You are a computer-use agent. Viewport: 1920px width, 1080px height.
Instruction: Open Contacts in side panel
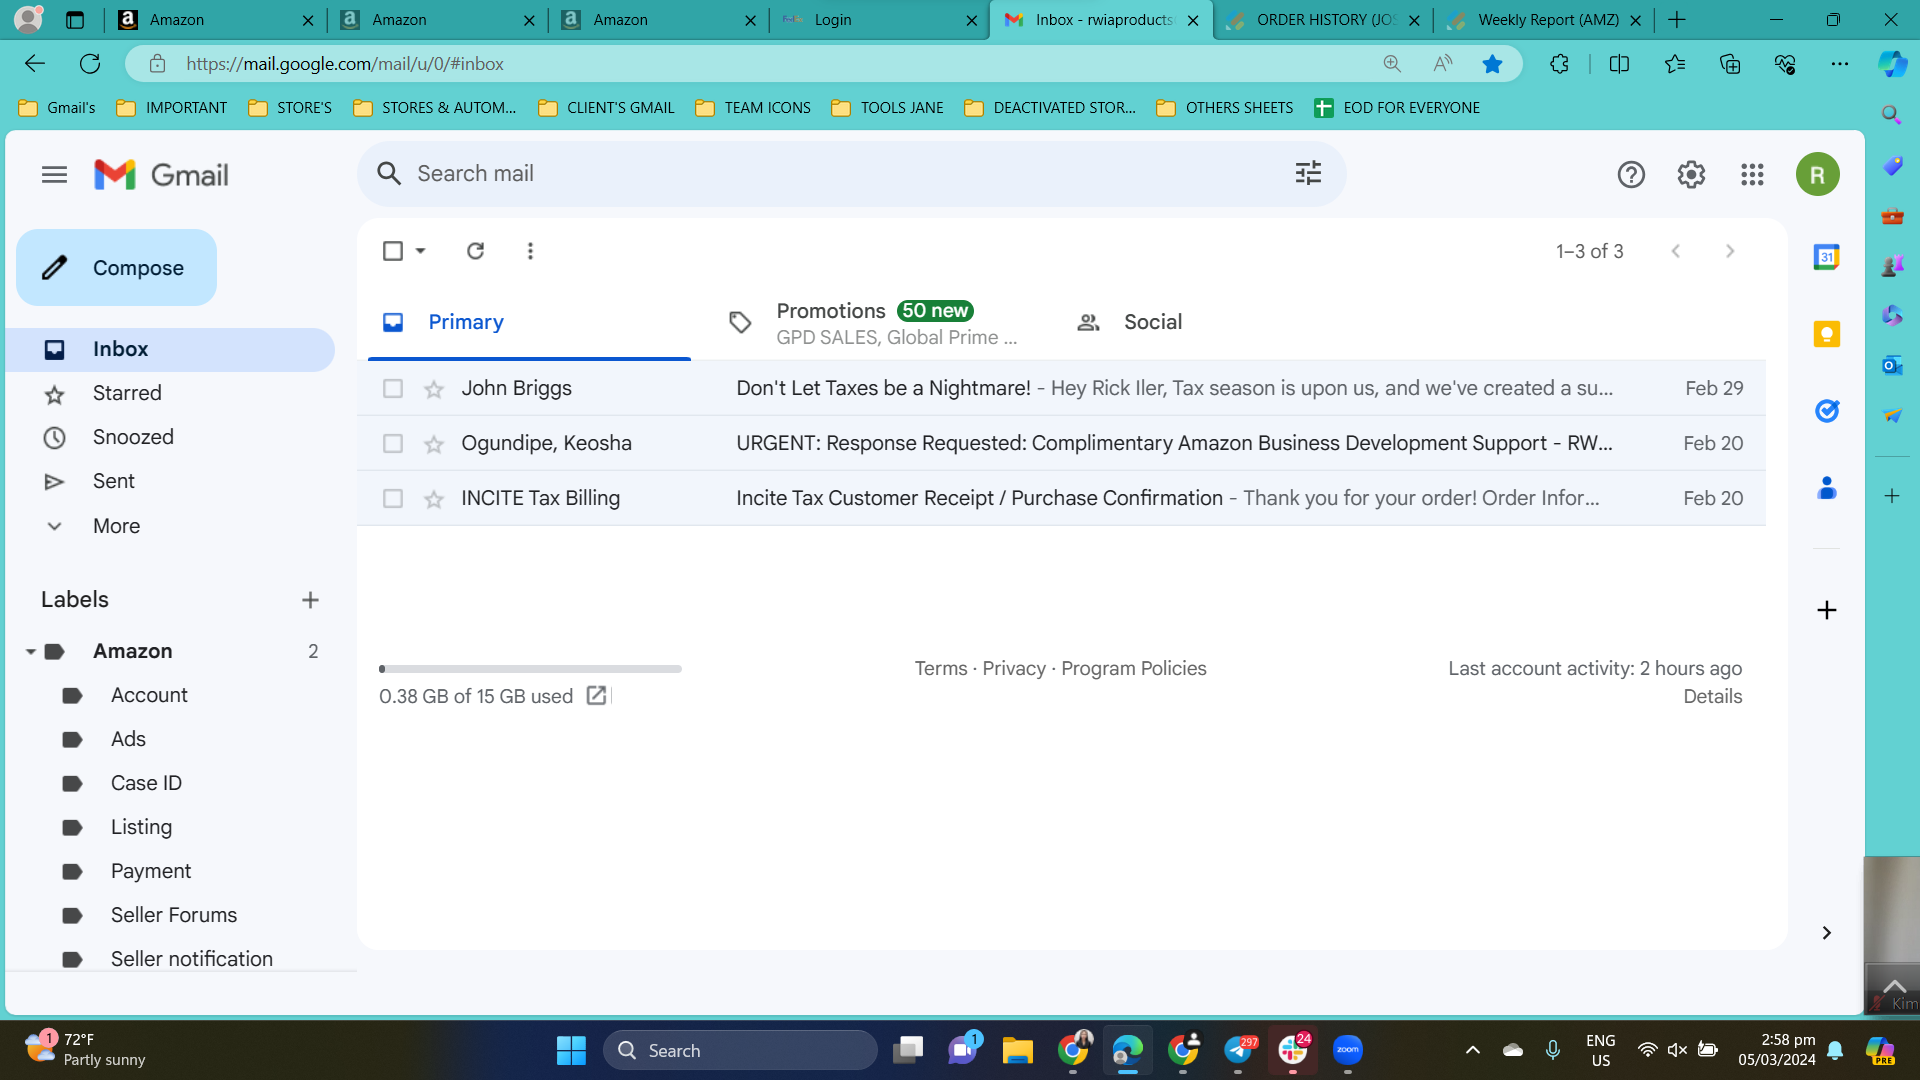coord(1826,488)
